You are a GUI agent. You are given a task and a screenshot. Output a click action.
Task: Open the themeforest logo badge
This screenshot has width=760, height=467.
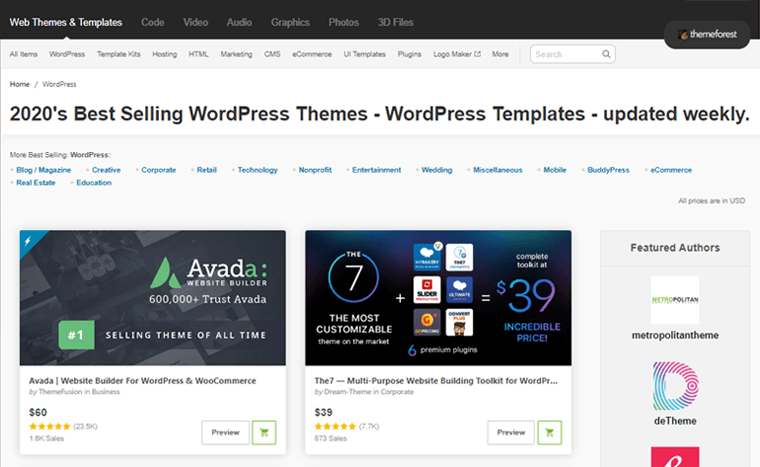click(707, 34)
